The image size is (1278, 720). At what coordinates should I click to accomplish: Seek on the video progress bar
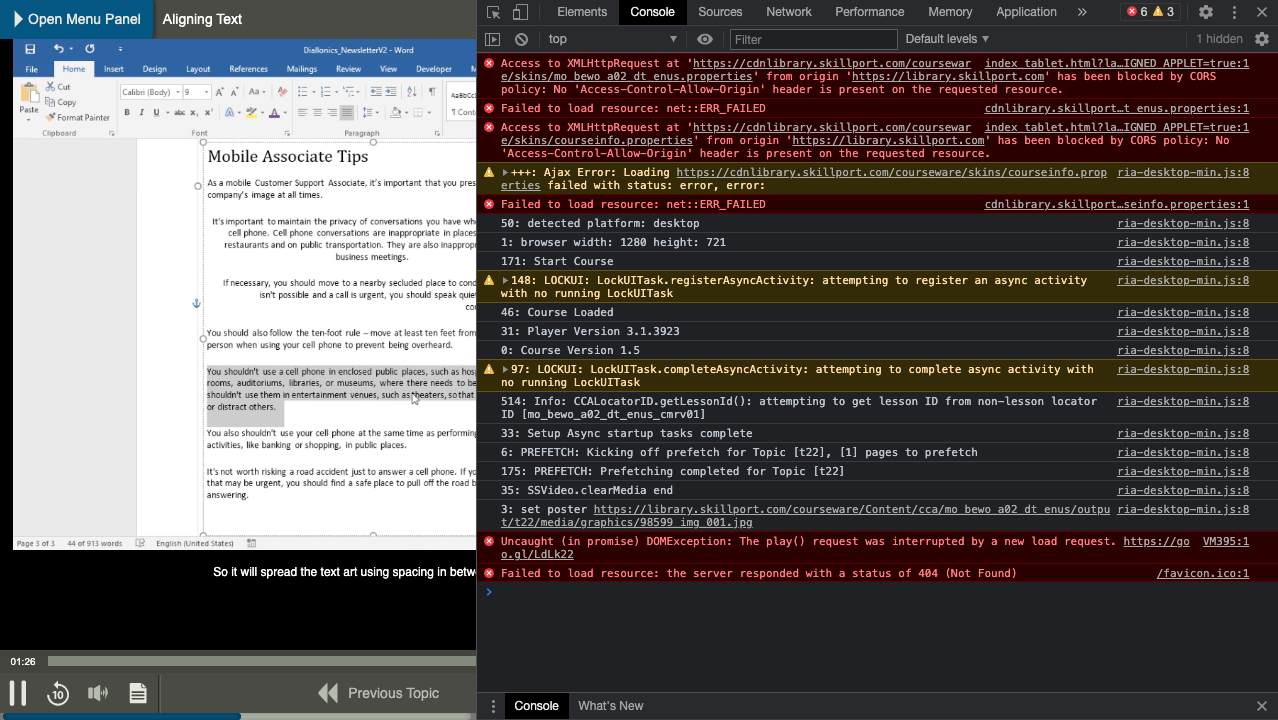262,661
